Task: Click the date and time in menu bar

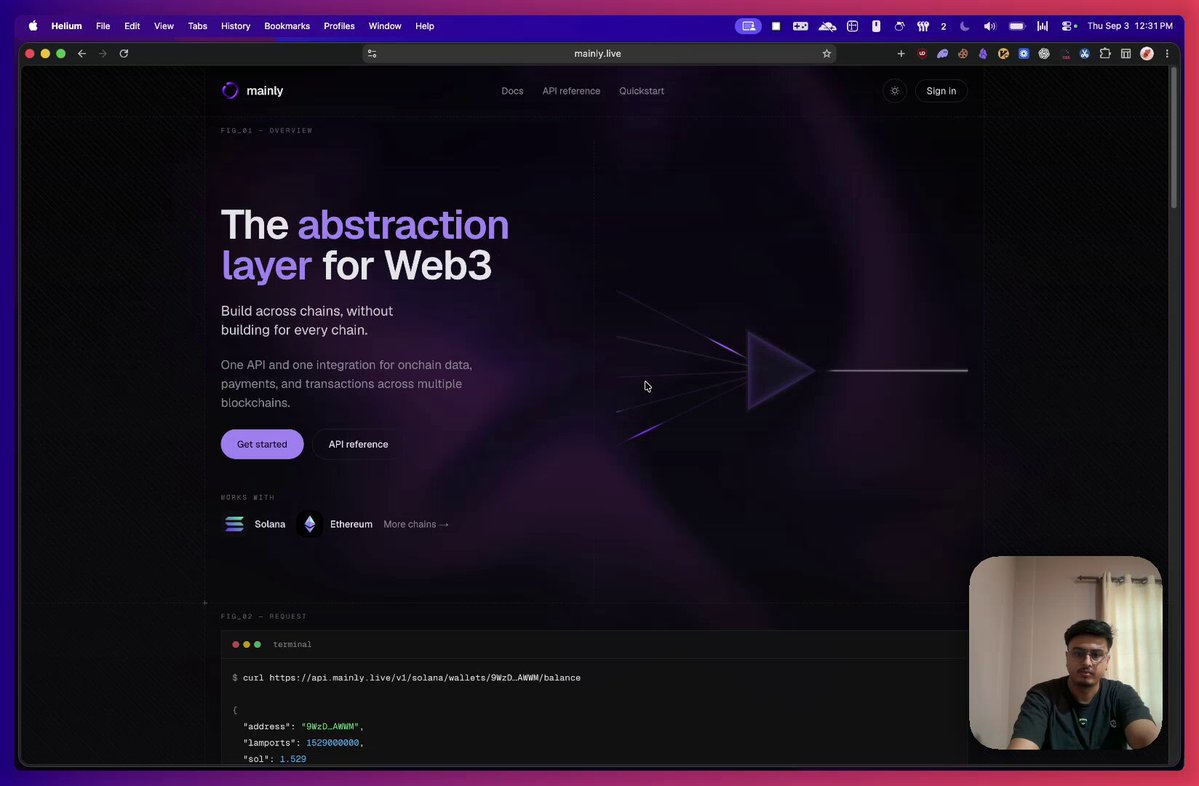Action: pos(1129,26)
